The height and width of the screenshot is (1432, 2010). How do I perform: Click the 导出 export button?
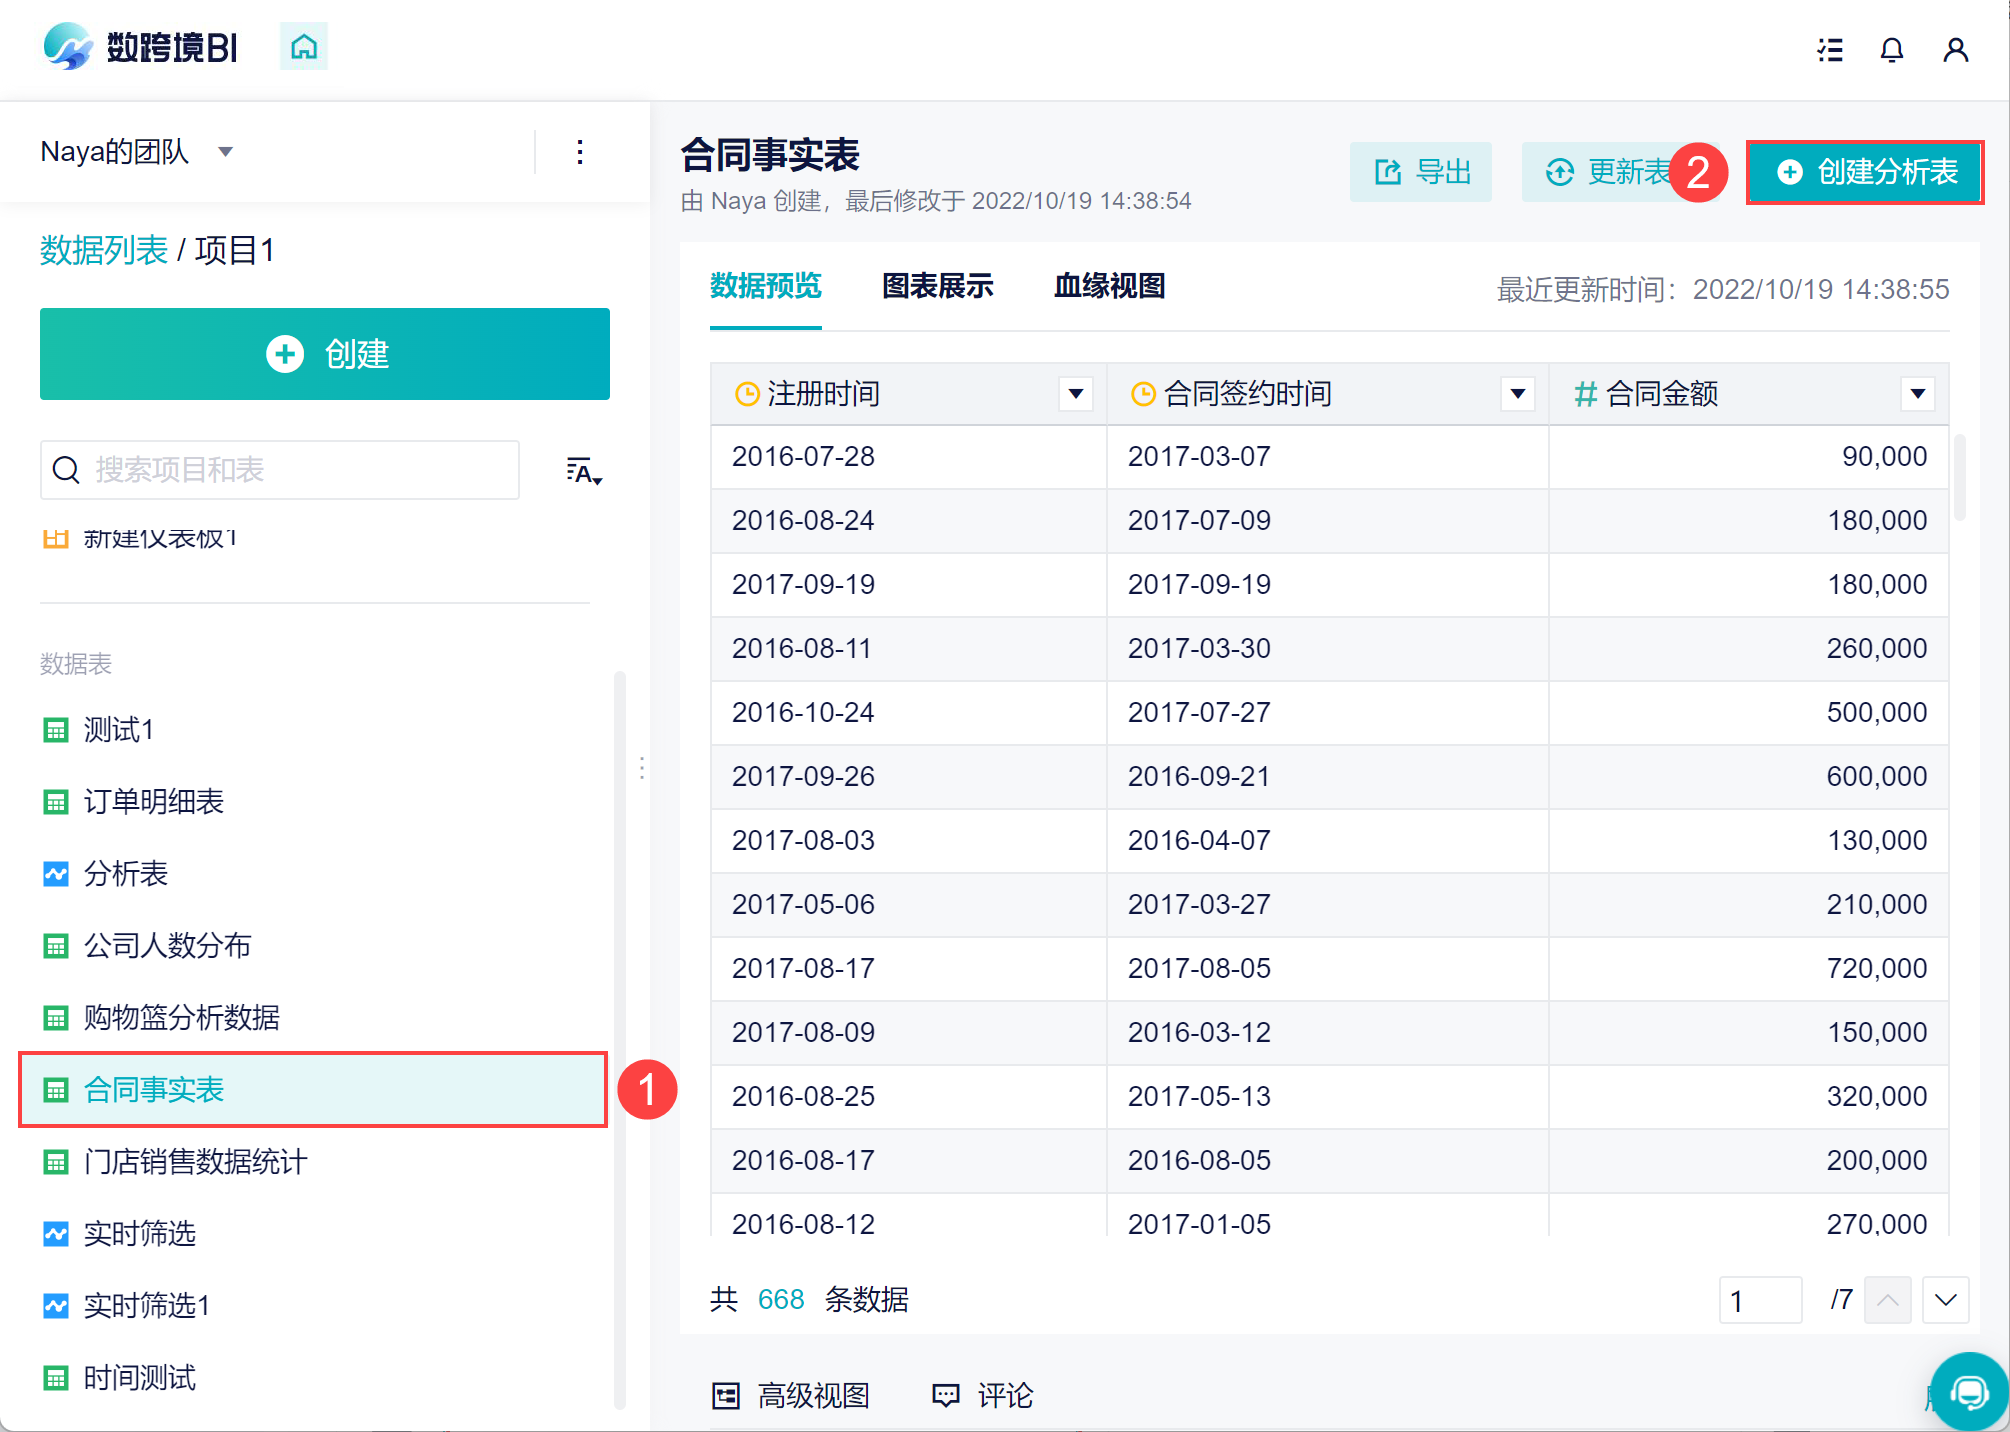pos(1421,172)
